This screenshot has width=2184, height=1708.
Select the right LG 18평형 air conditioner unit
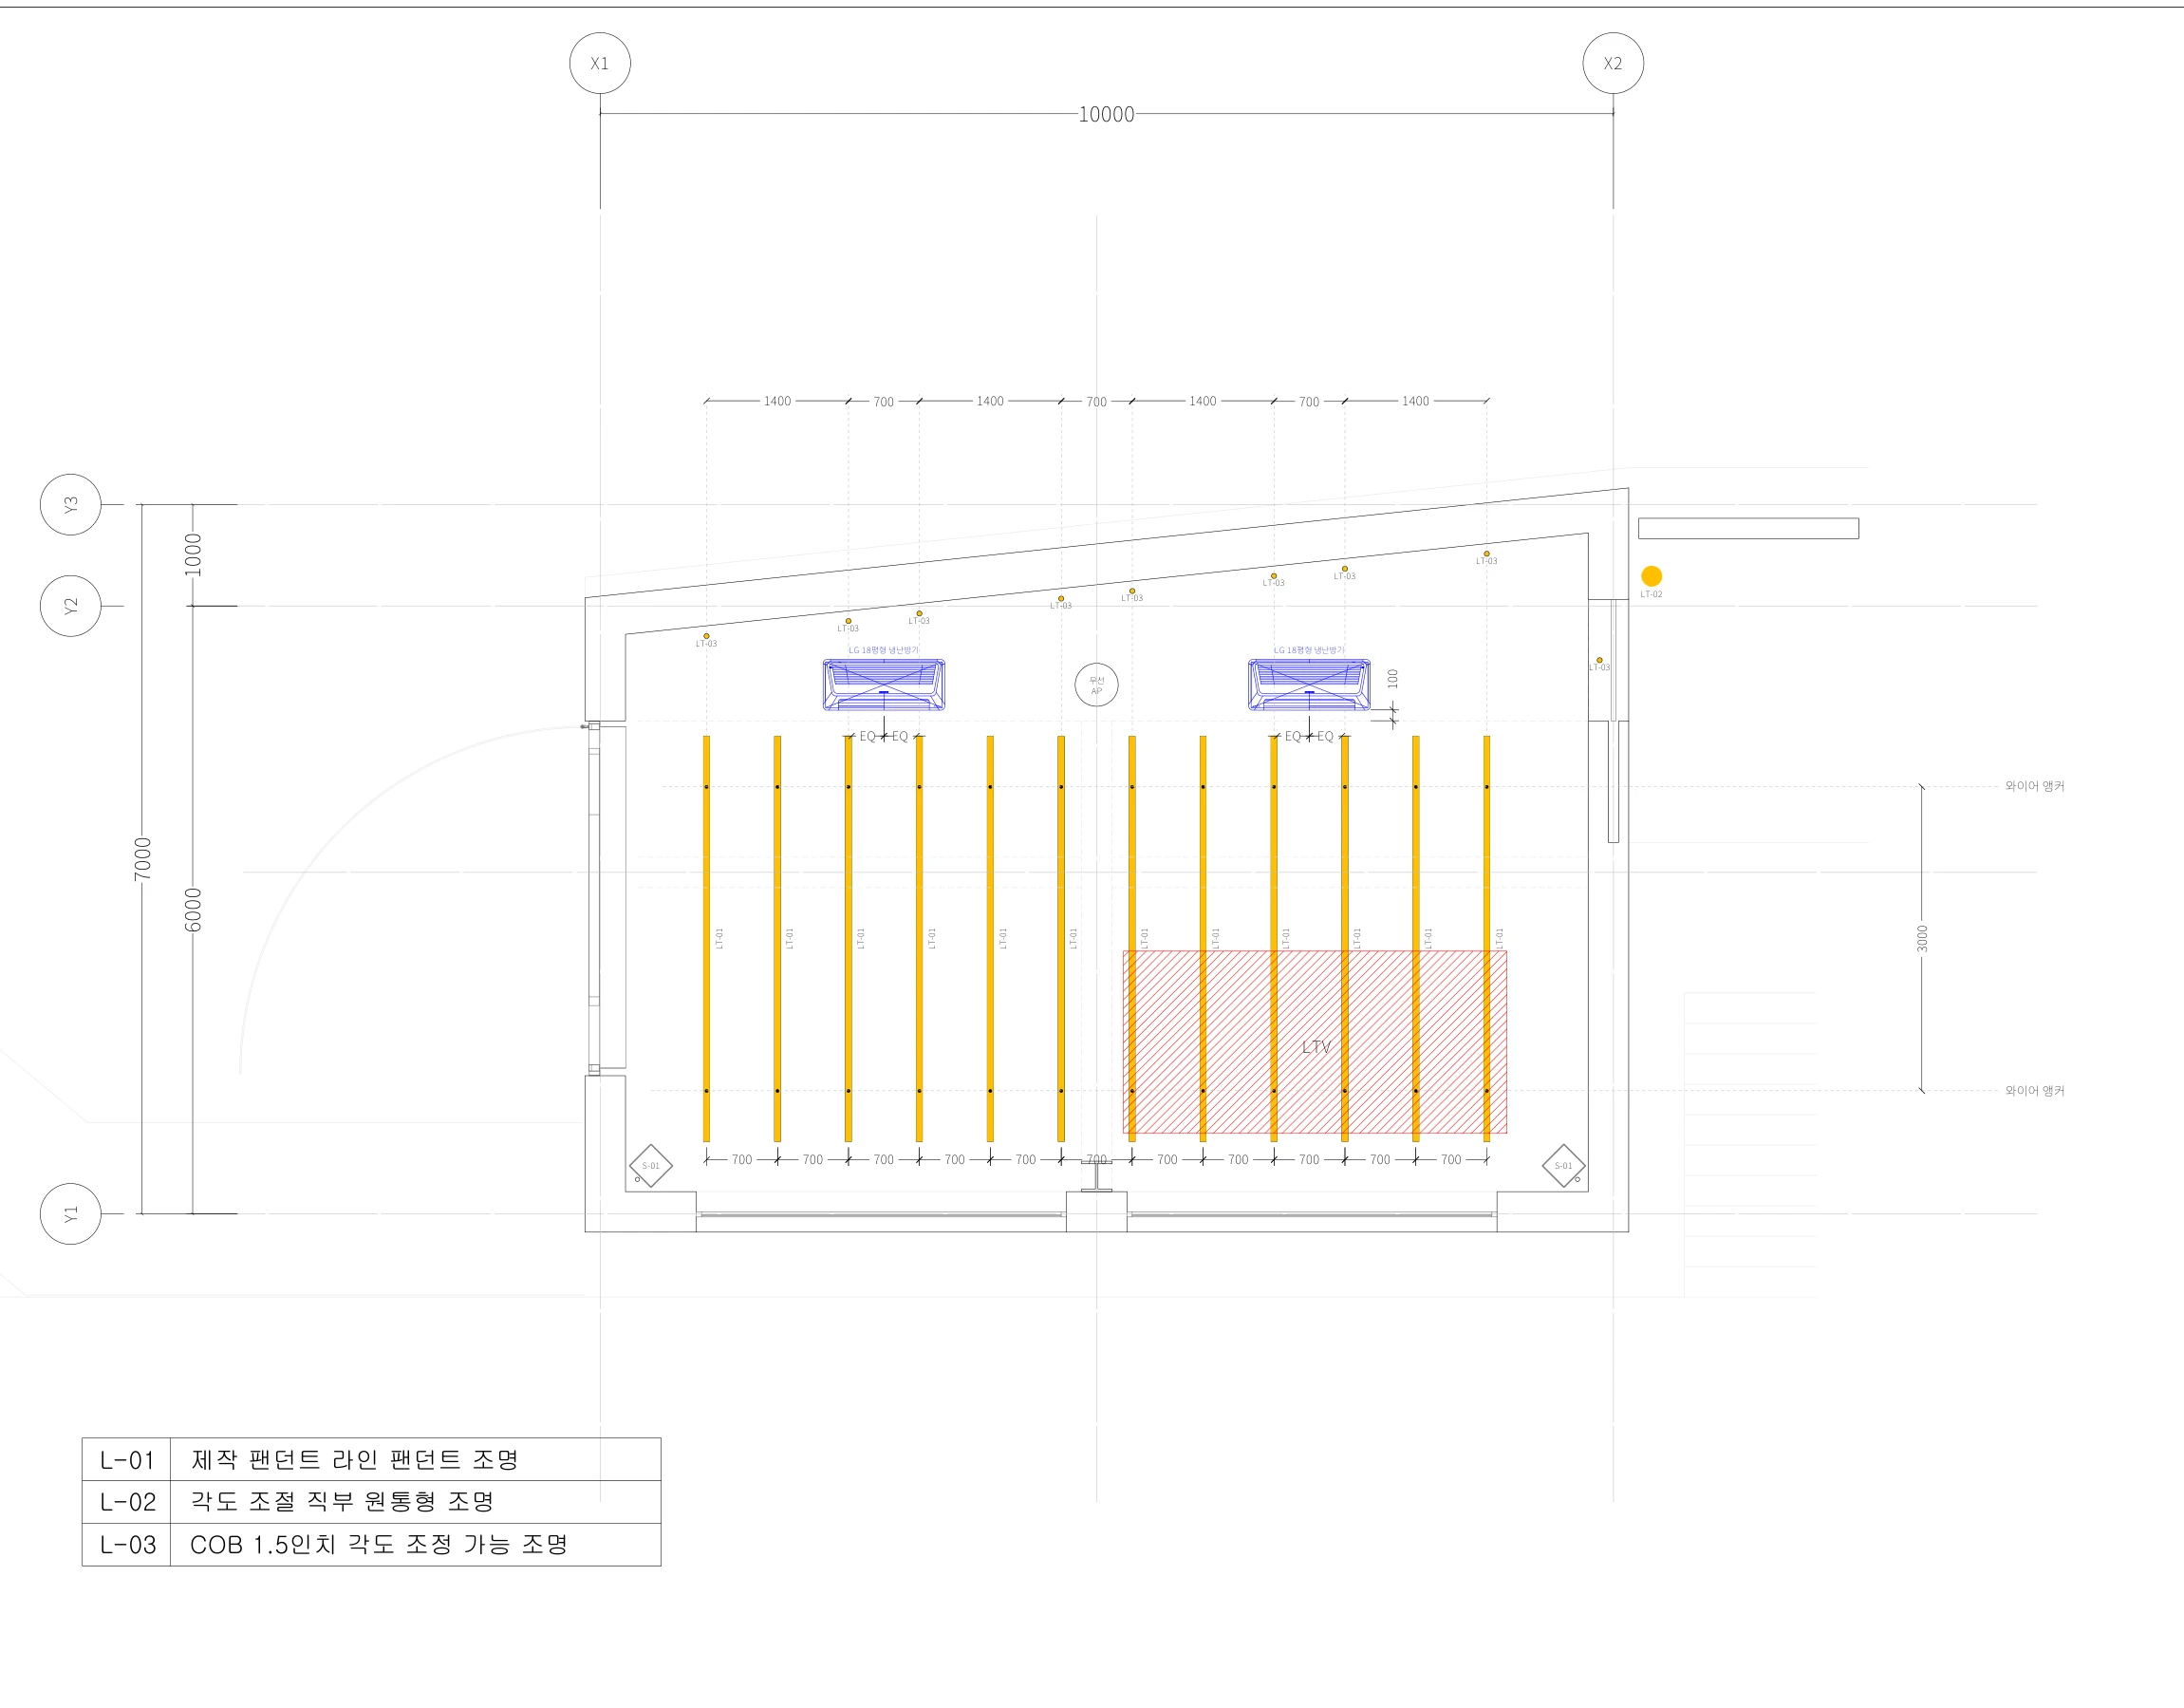click(x=1309, y=685)
